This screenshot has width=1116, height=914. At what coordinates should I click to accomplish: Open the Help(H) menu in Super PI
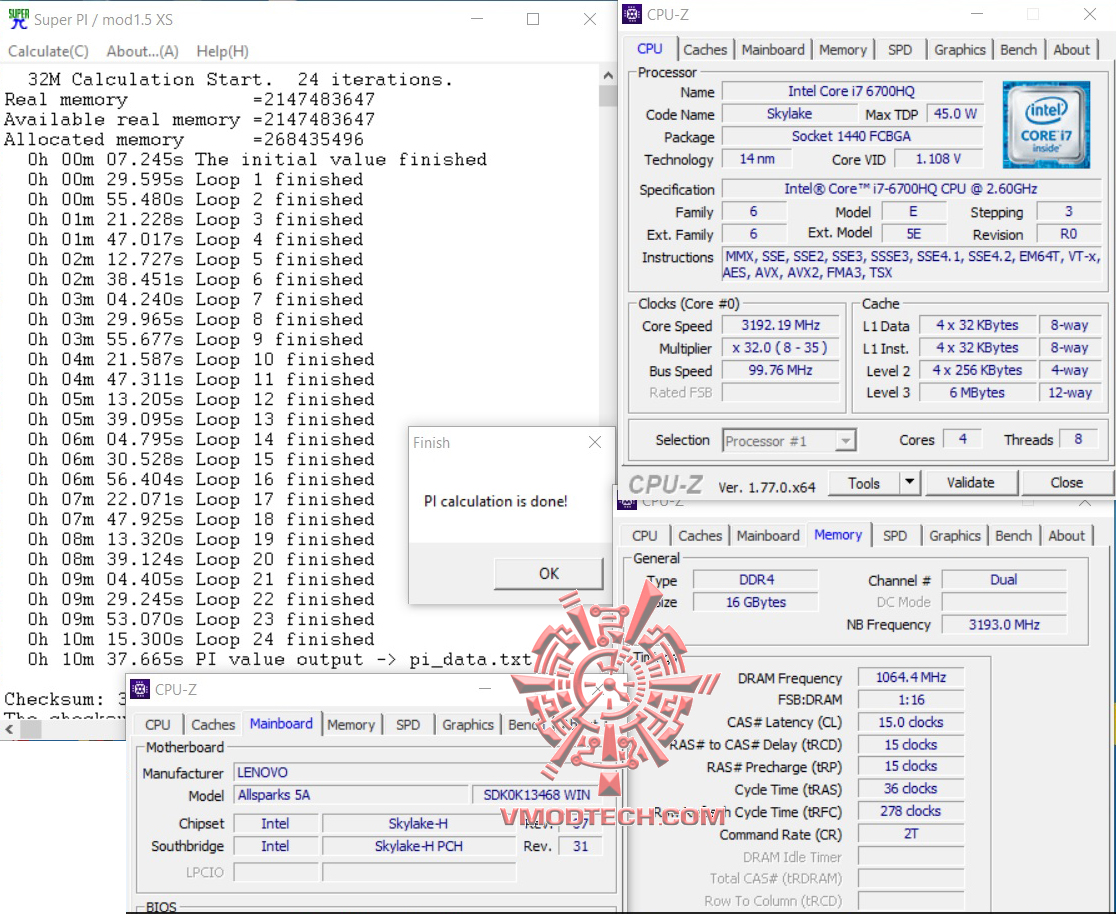pyautogui.click(x=222, y=51)
